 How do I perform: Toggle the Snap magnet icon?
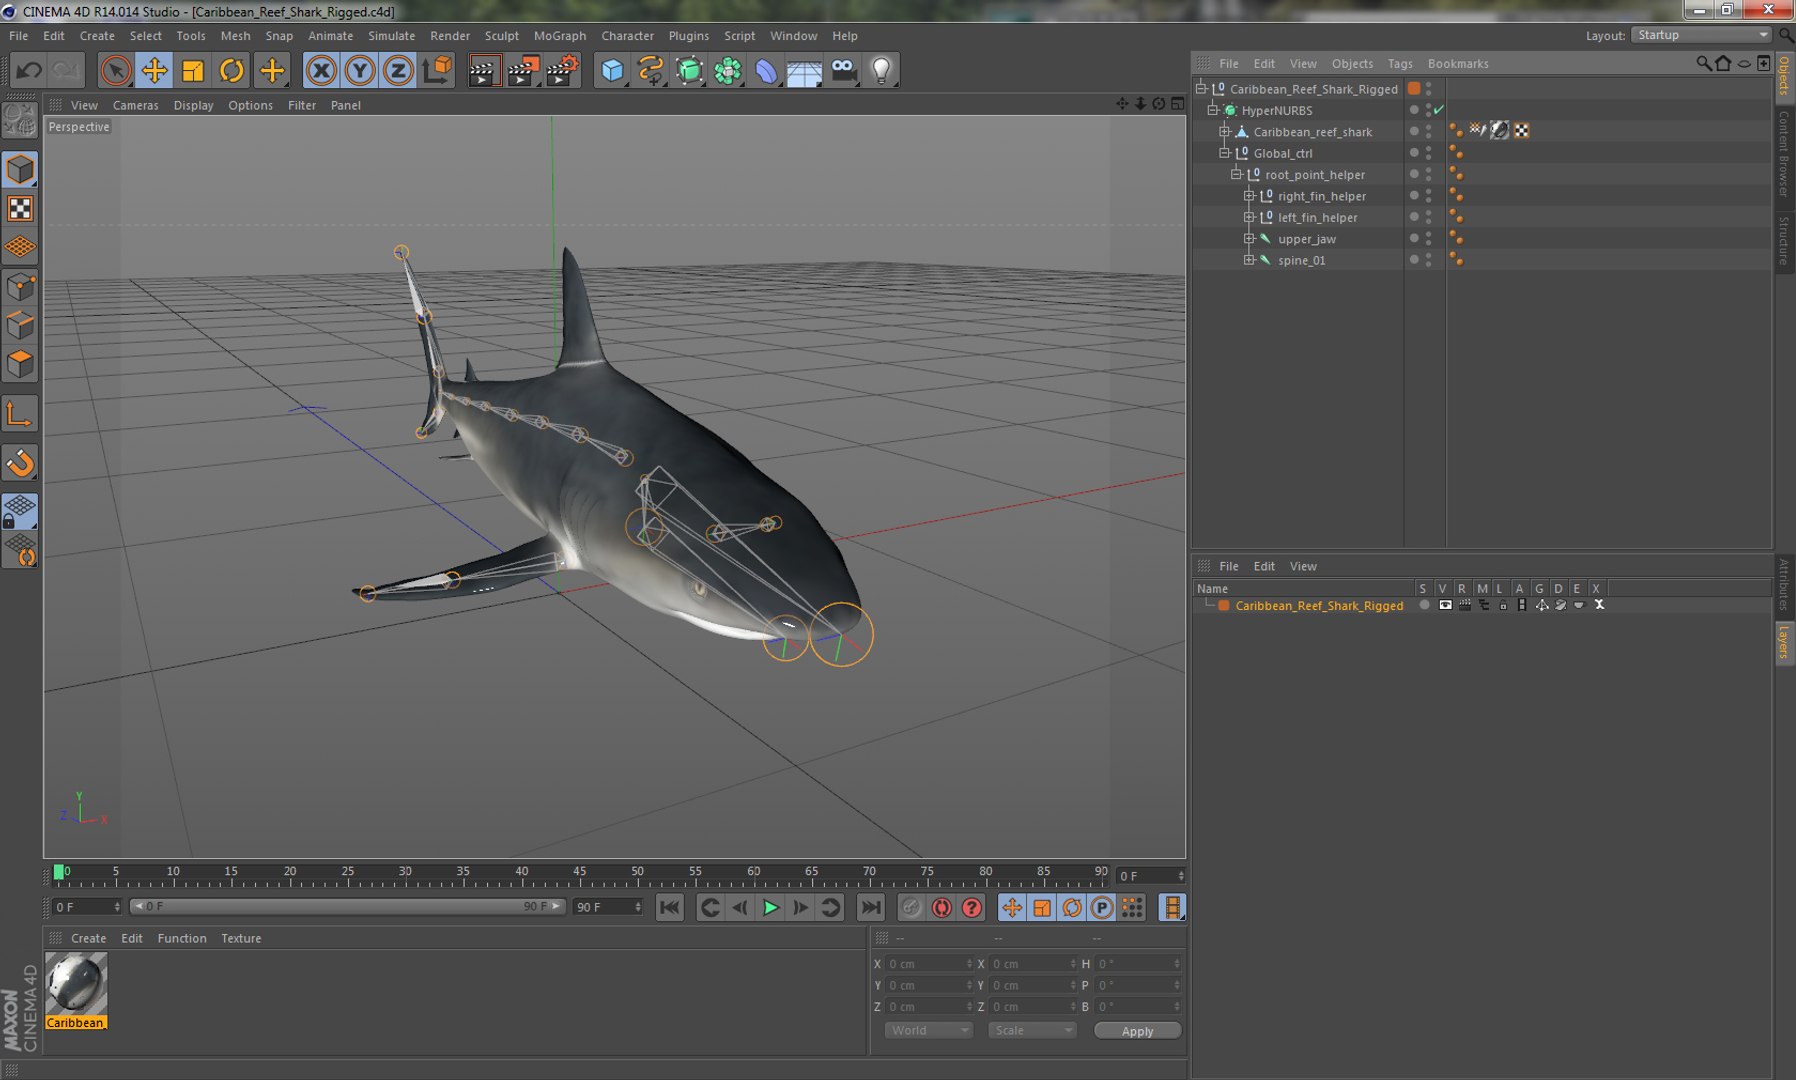[20, 462]
